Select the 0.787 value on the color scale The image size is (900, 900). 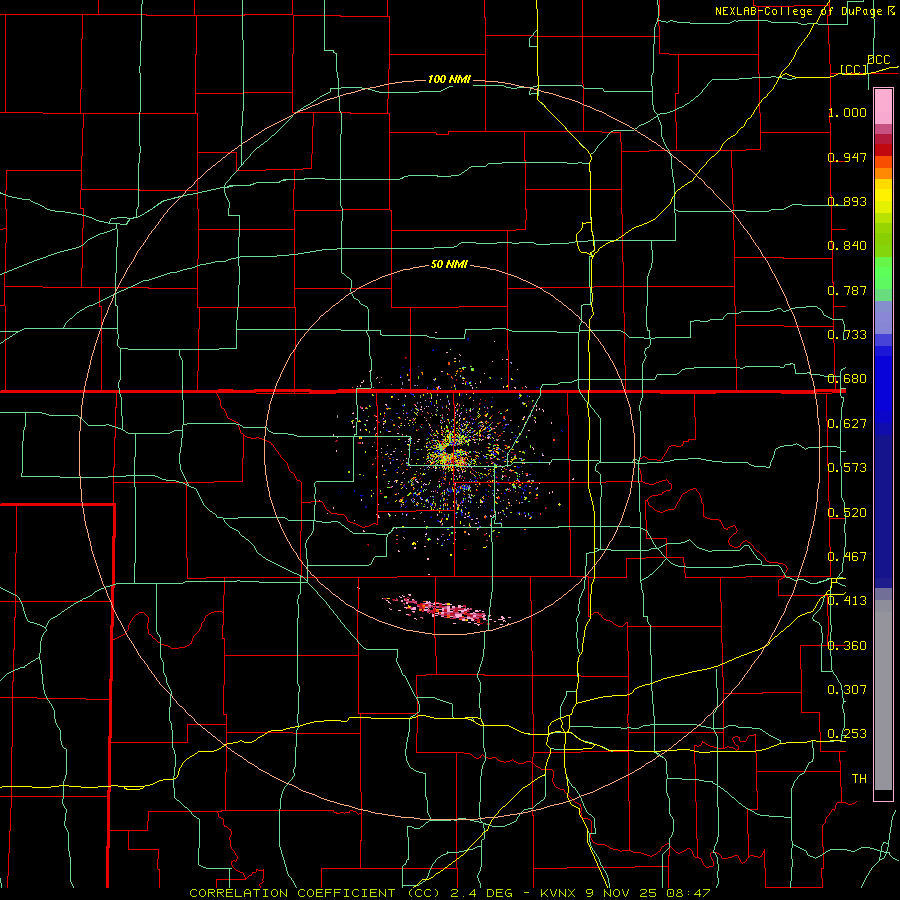[847, 290]
